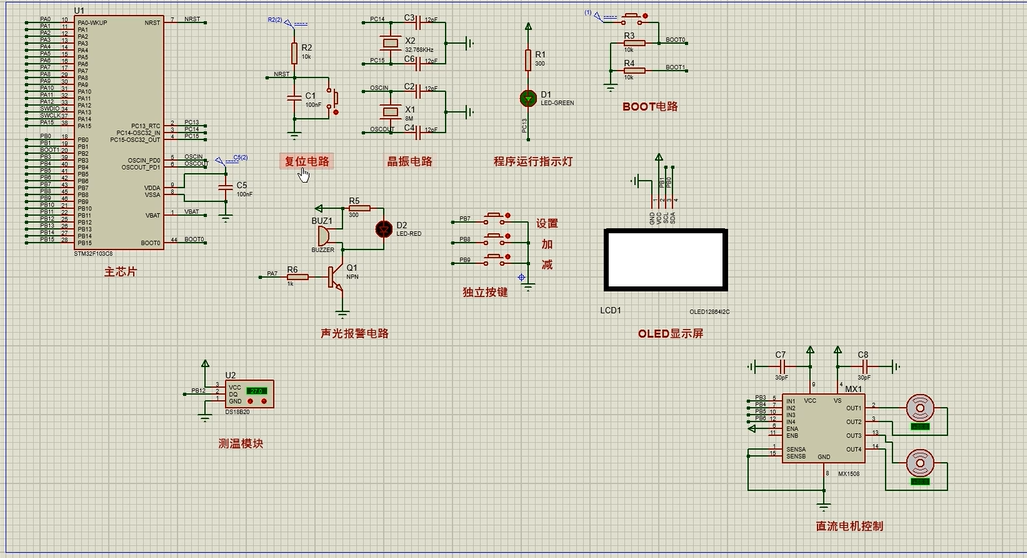Toggle the BOOT circuit switch above R3
1027x558 pixels.
click(x=634, y=16)
